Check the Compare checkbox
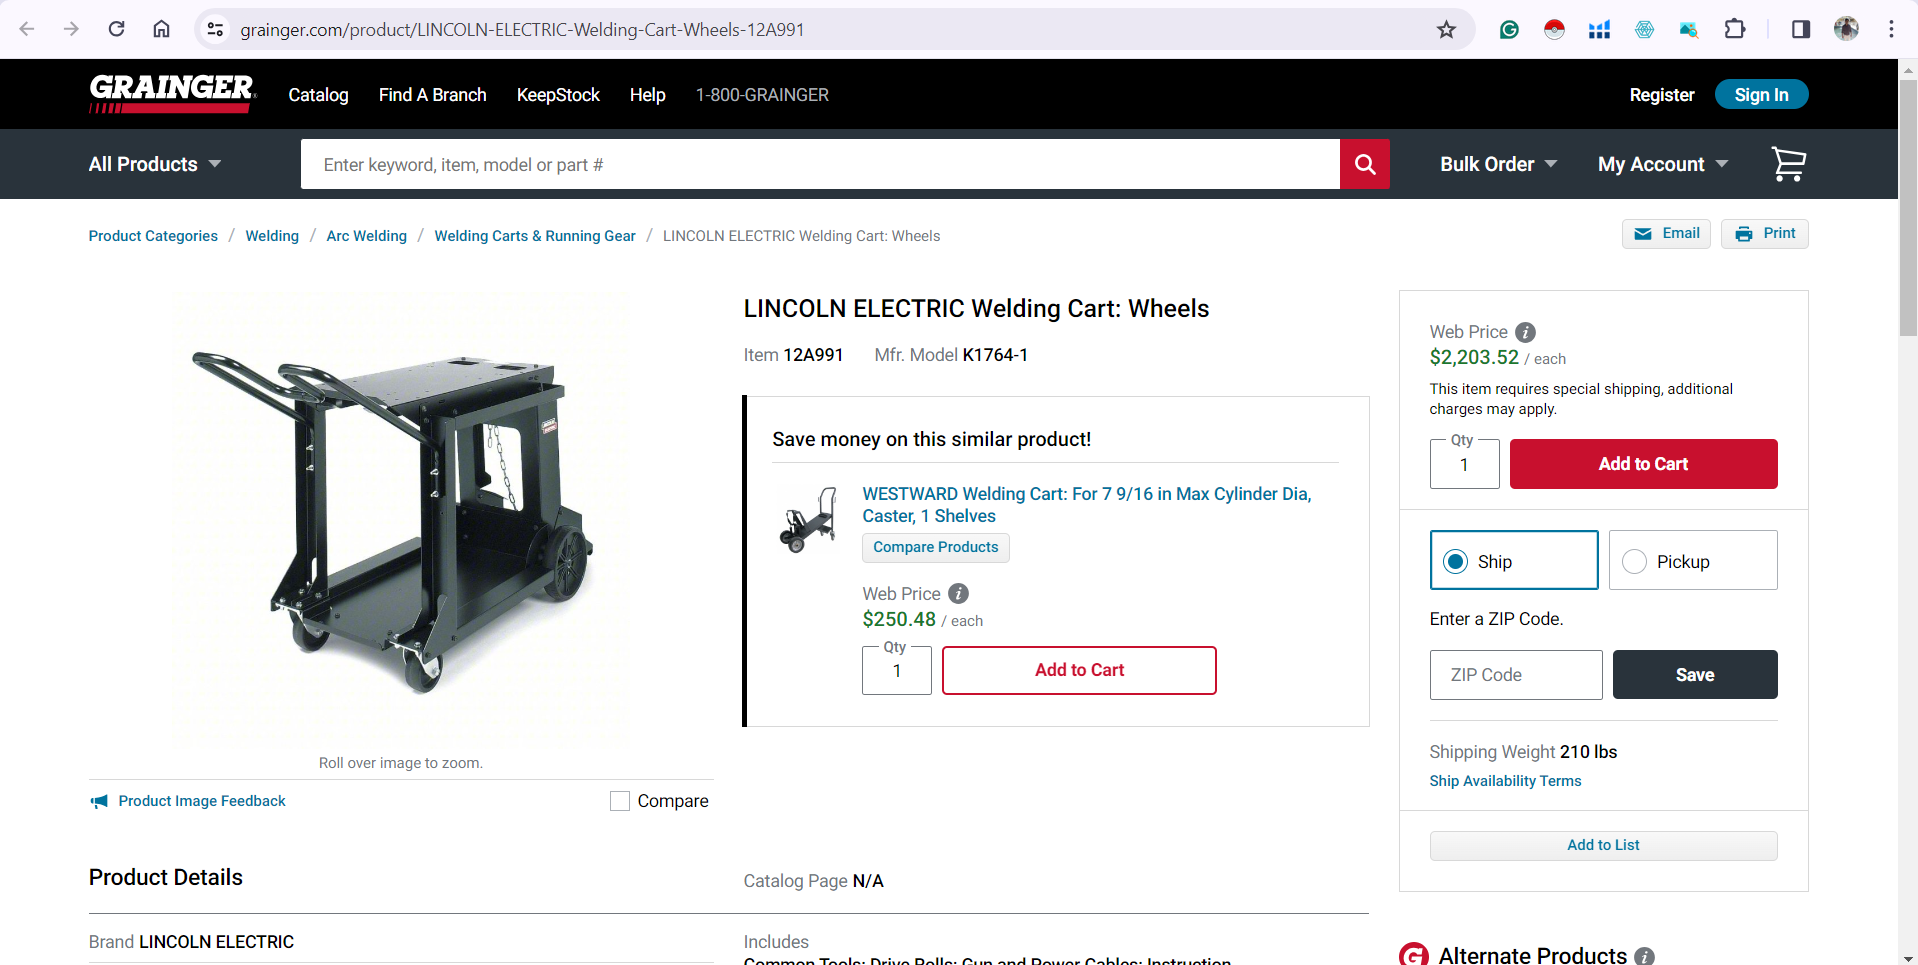This screenshot has width=1918, height=965. click(x=620, y=801)
